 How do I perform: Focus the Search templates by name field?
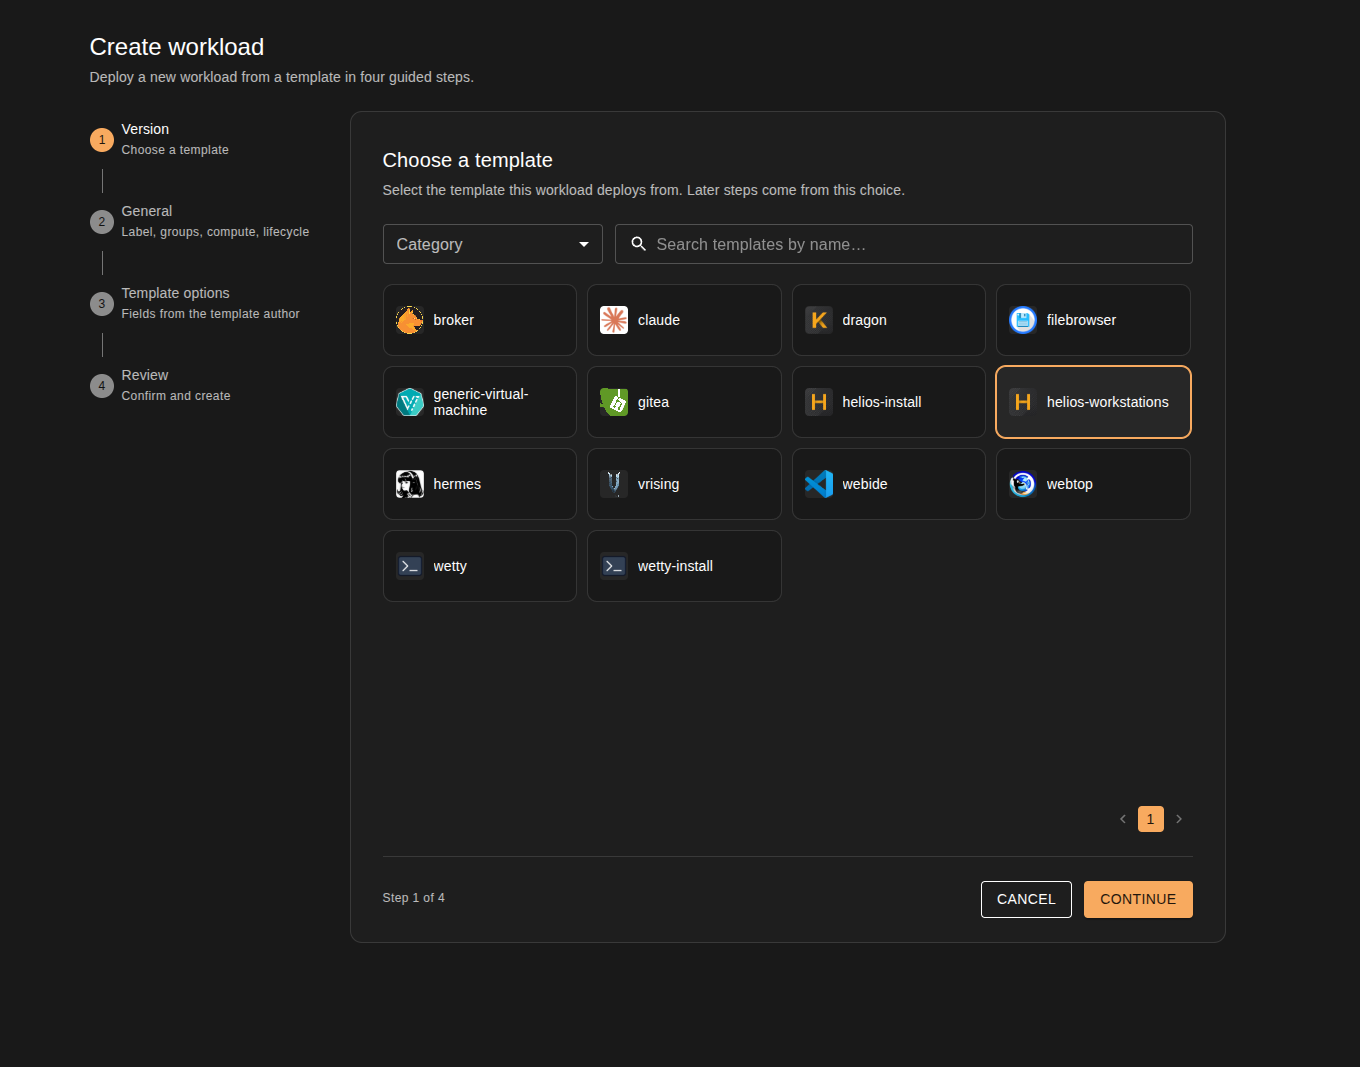click(904, 244)
